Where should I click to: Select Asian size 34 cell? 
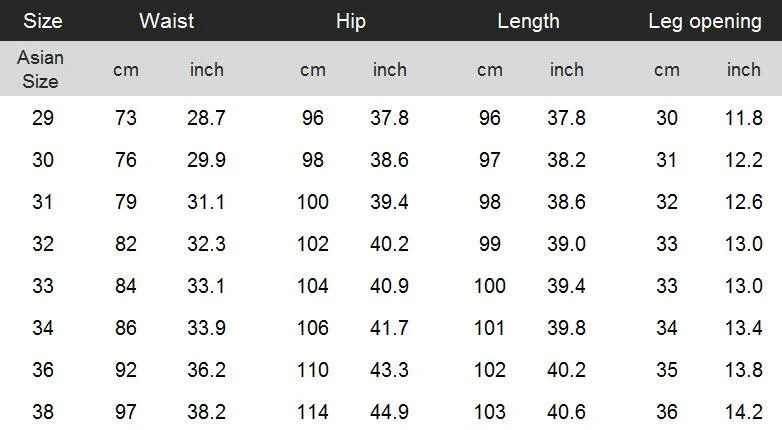coord(43,328)
